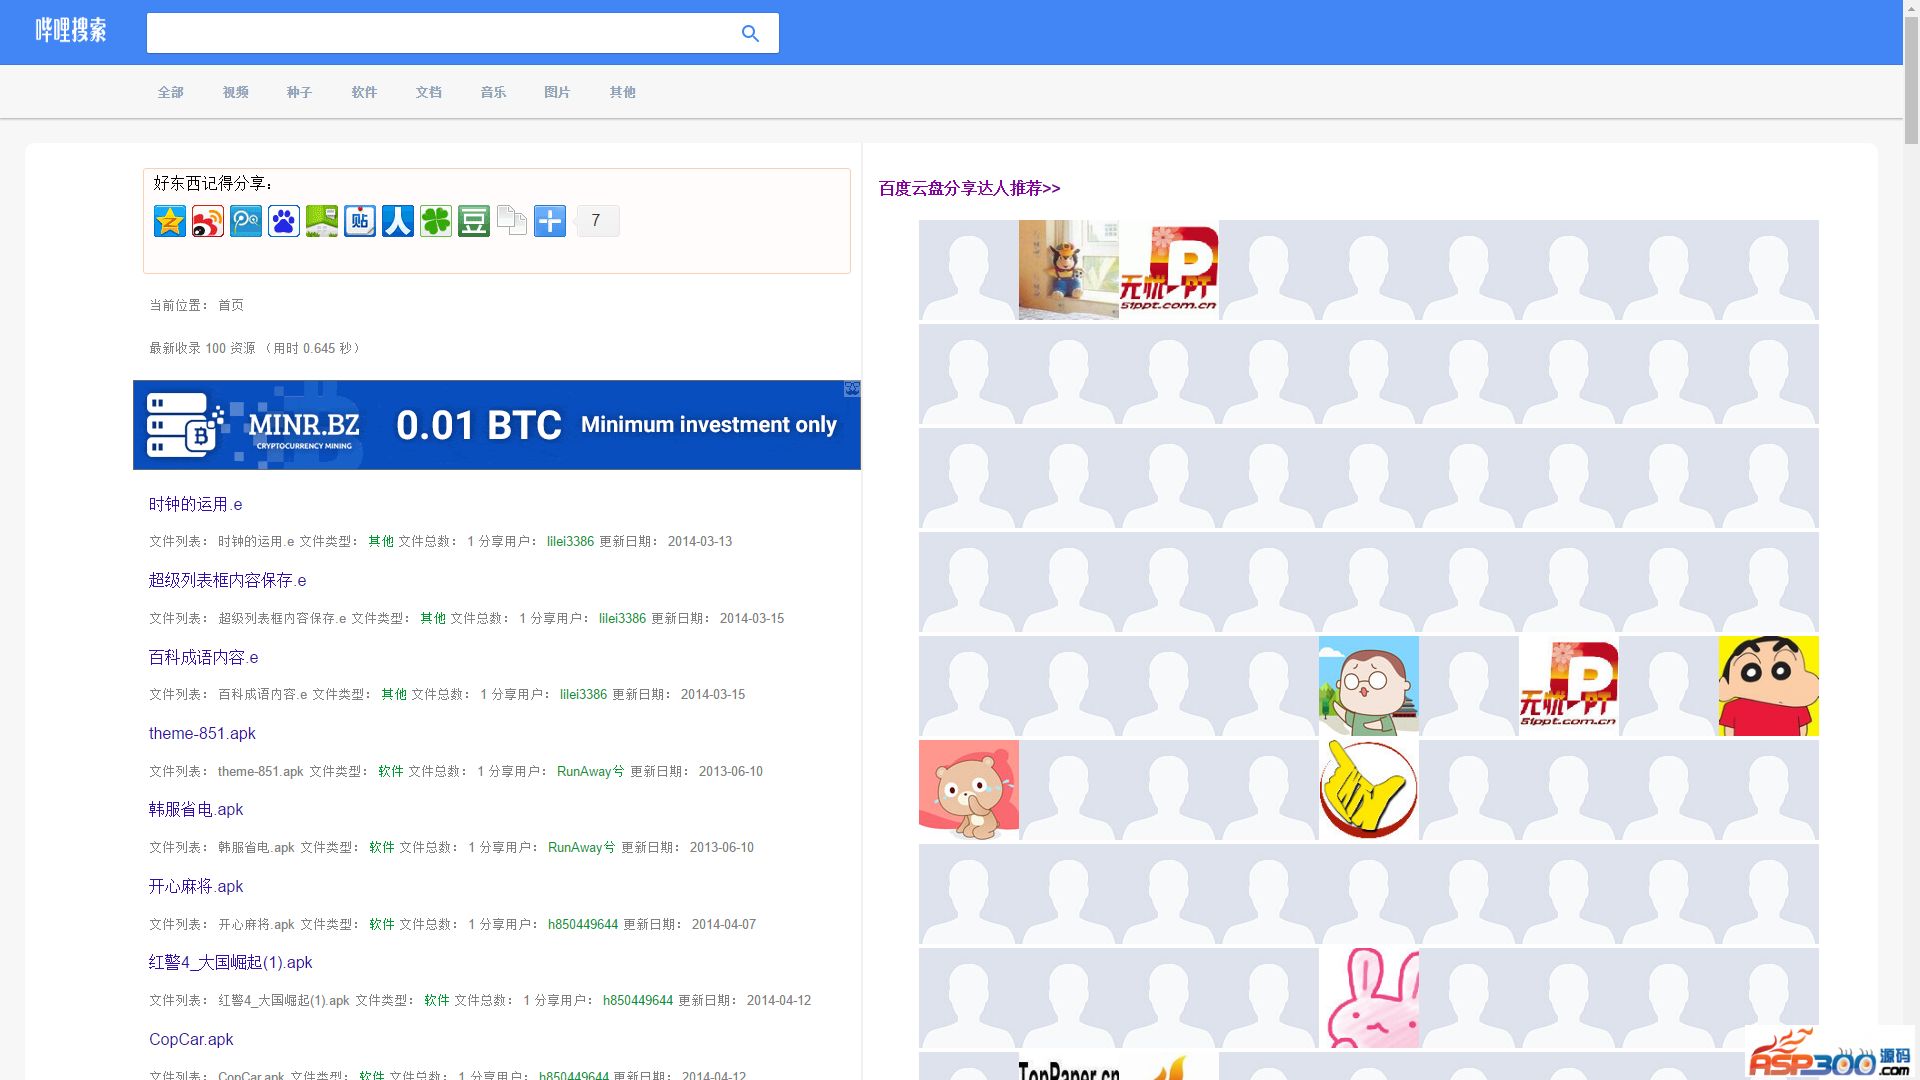Open 51ppt avatar beside Shin-chan row
Image resolution: width=1920 pixels, height=1080 pixels.
1569,686
